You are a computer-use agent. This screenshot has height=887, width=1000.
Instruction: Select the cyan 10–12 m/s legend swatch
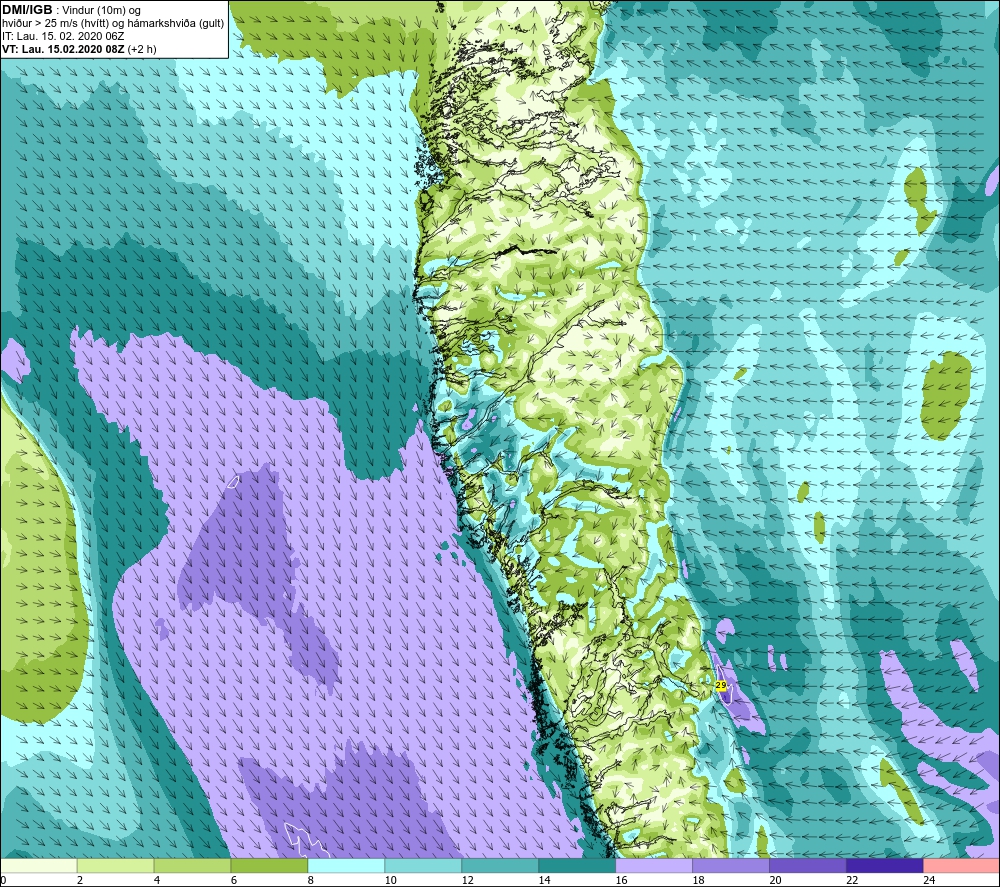[423, 865]
